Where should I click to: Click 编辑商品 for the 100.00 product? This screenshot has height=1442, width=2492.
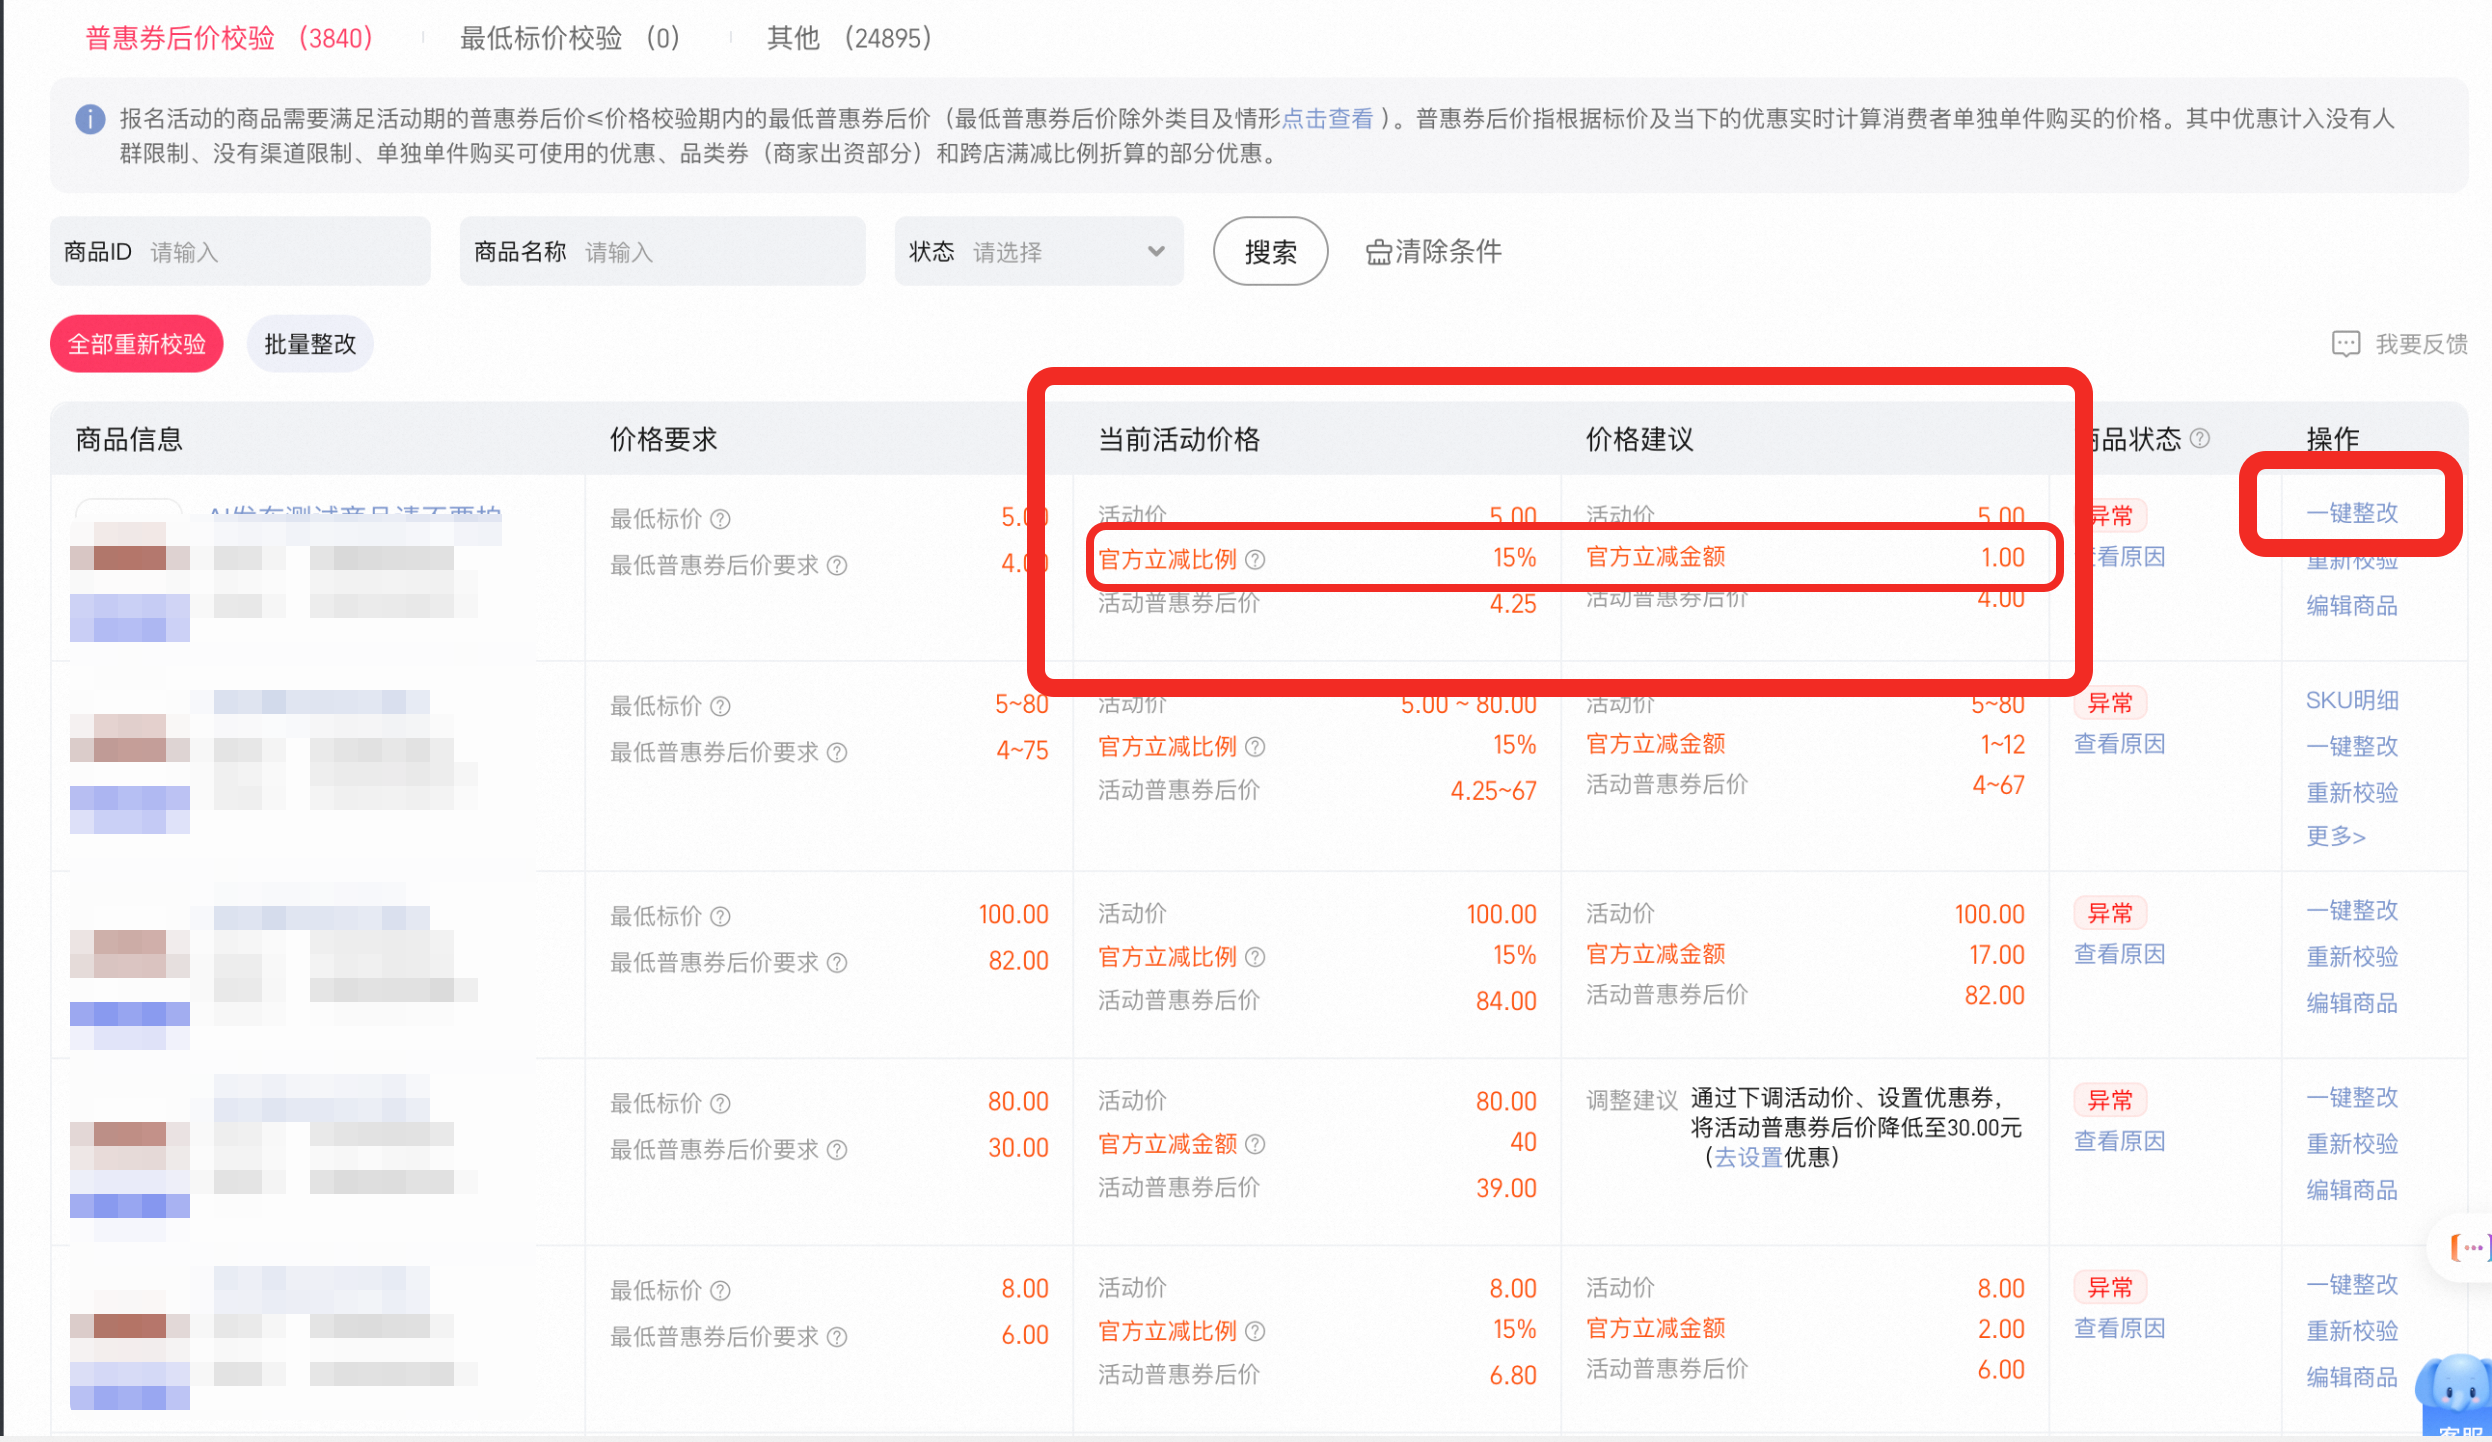(x=2352, y=1003)
